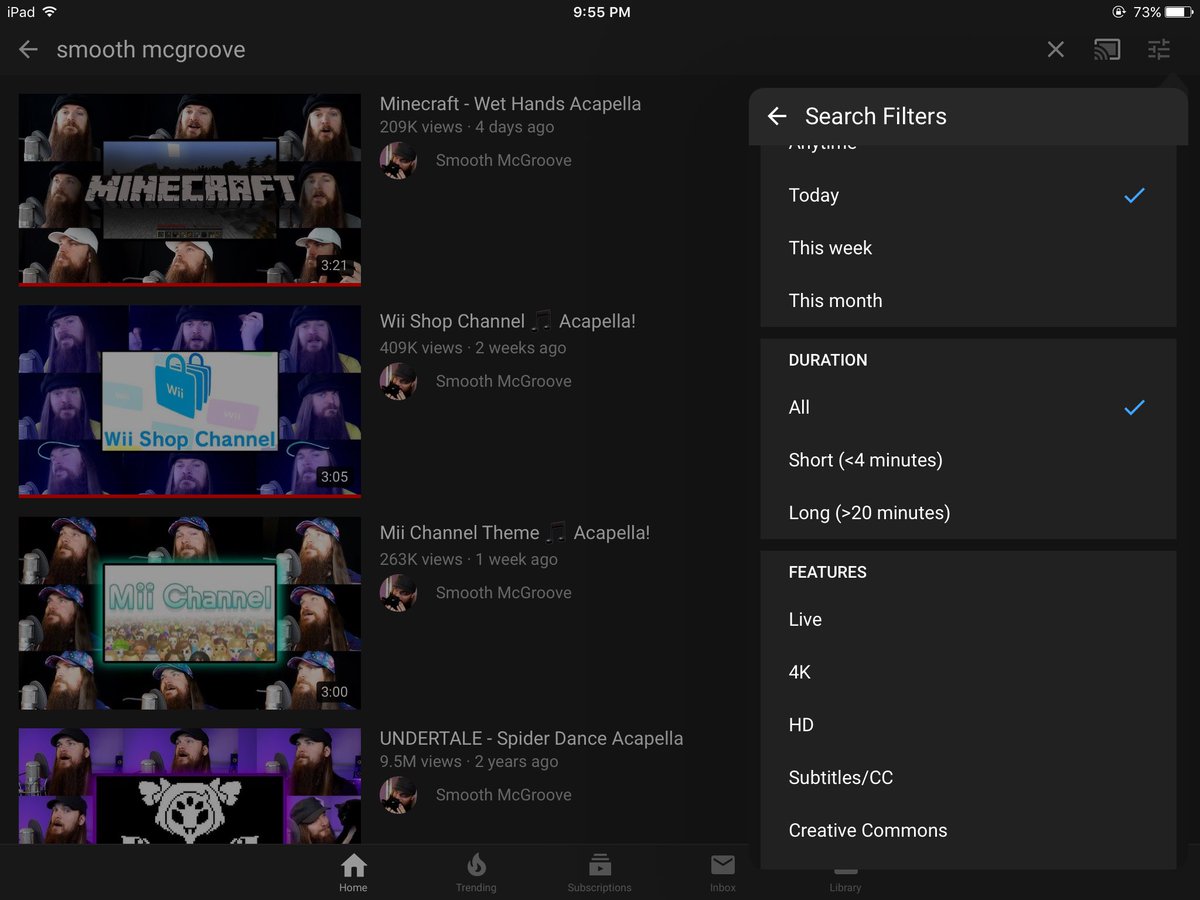Select This month upload date filter

[968, 300]
